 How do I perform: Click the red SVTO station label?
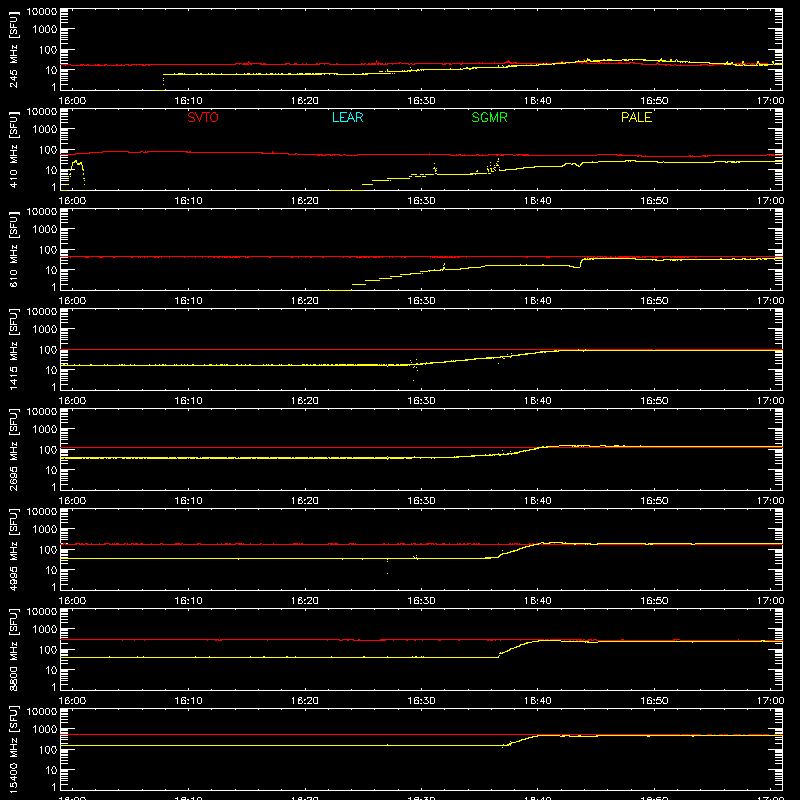(203, 117)
